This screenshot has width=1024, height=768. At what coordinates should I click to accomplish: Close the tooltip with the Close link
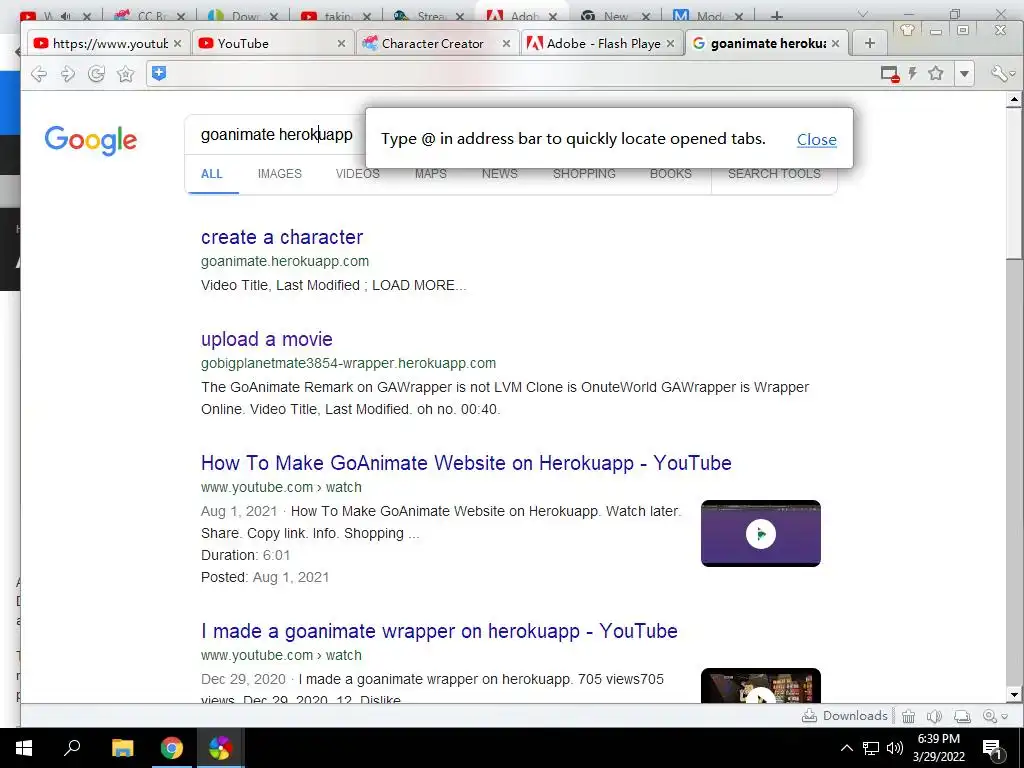tap(816, 139)
